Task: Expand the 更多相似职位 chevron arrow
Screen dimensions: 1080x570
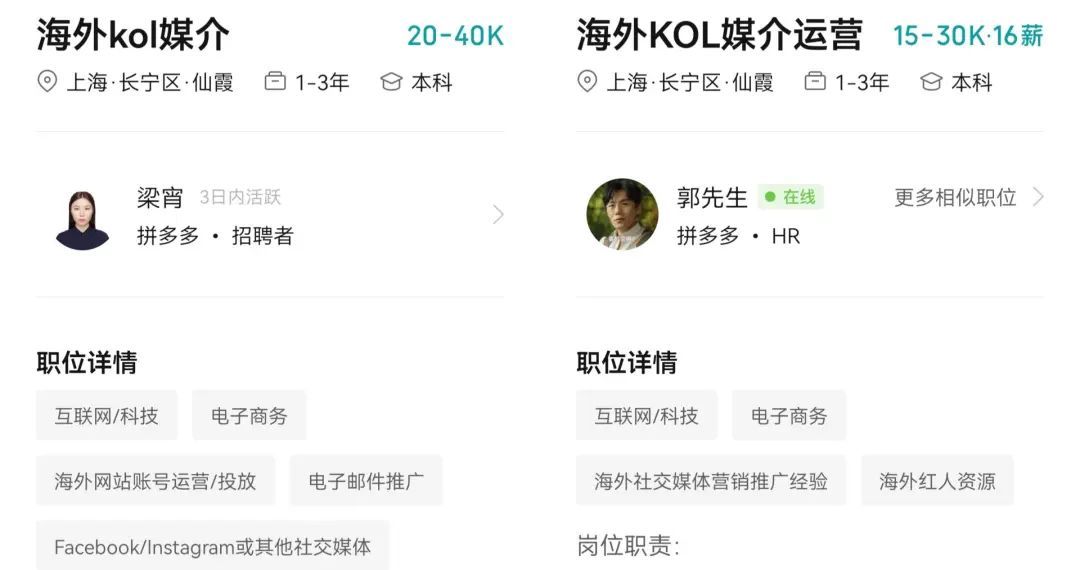Action: click(x=1038, y=197)
